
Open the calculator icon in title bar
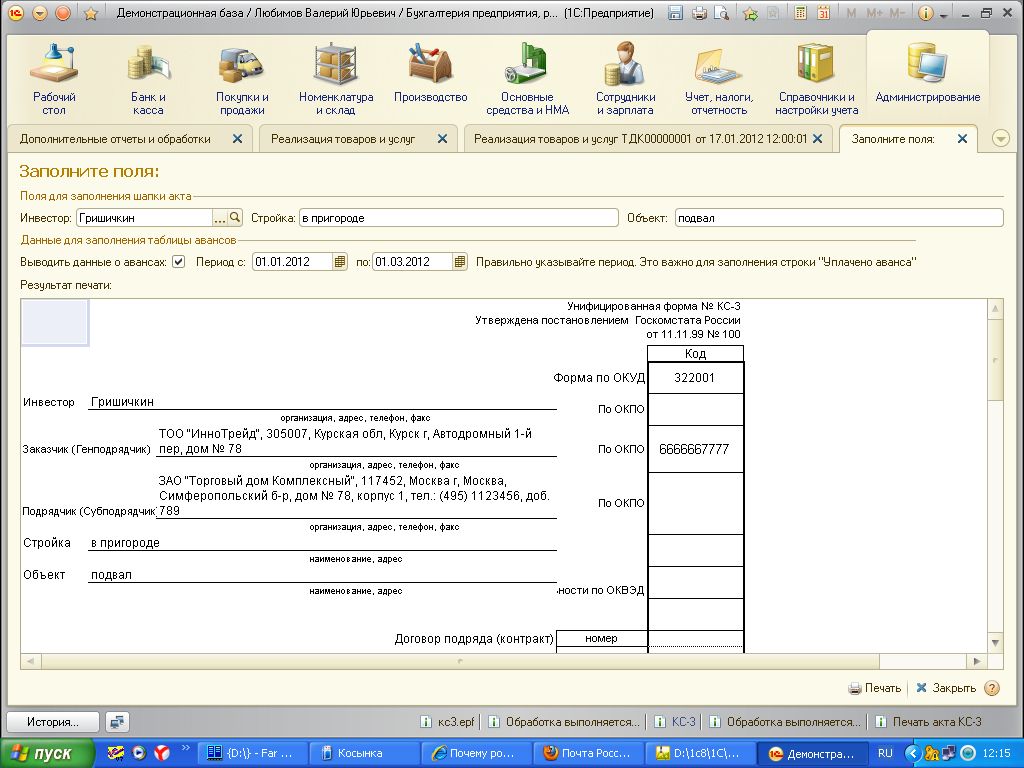coord(798,14)
